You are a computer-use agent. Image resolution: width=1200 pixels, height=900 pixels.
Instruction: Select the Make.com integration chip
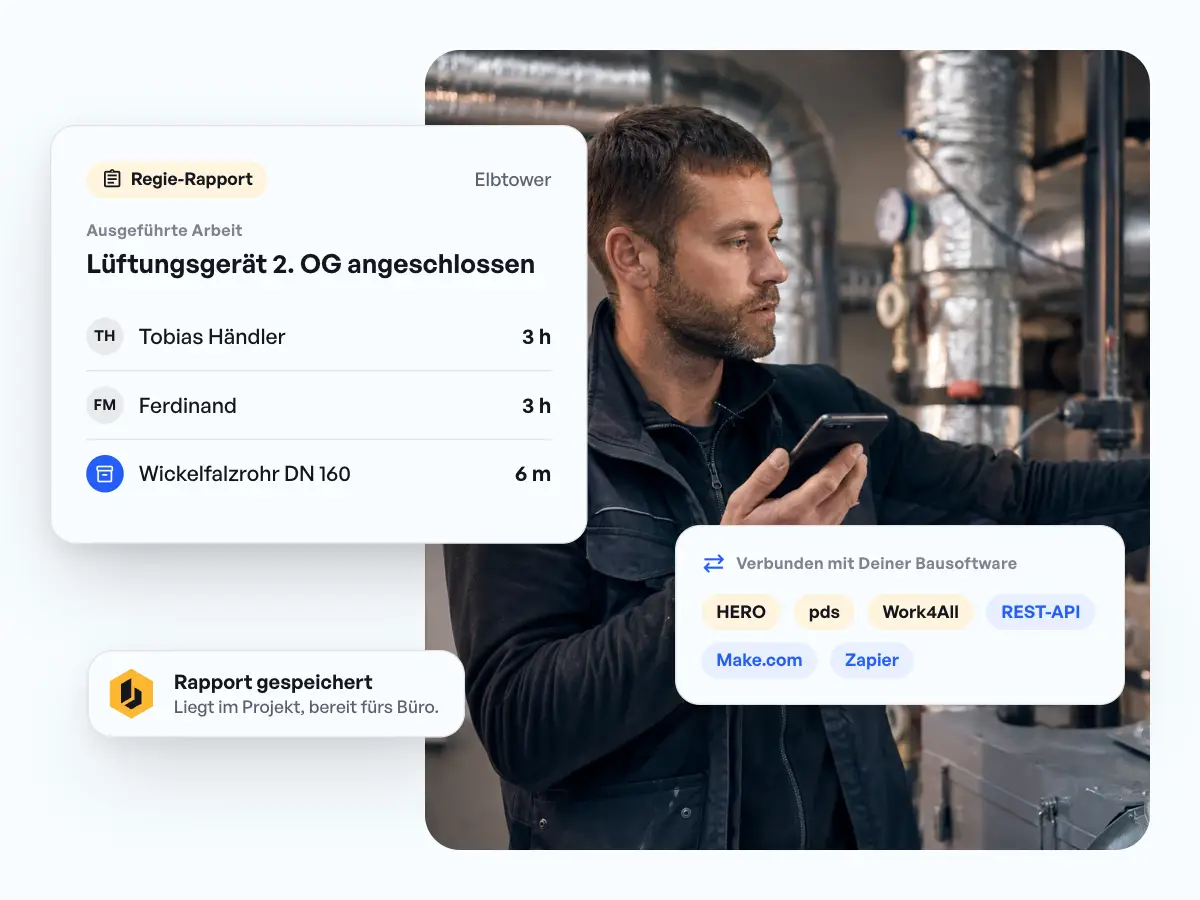coord(759,660)
